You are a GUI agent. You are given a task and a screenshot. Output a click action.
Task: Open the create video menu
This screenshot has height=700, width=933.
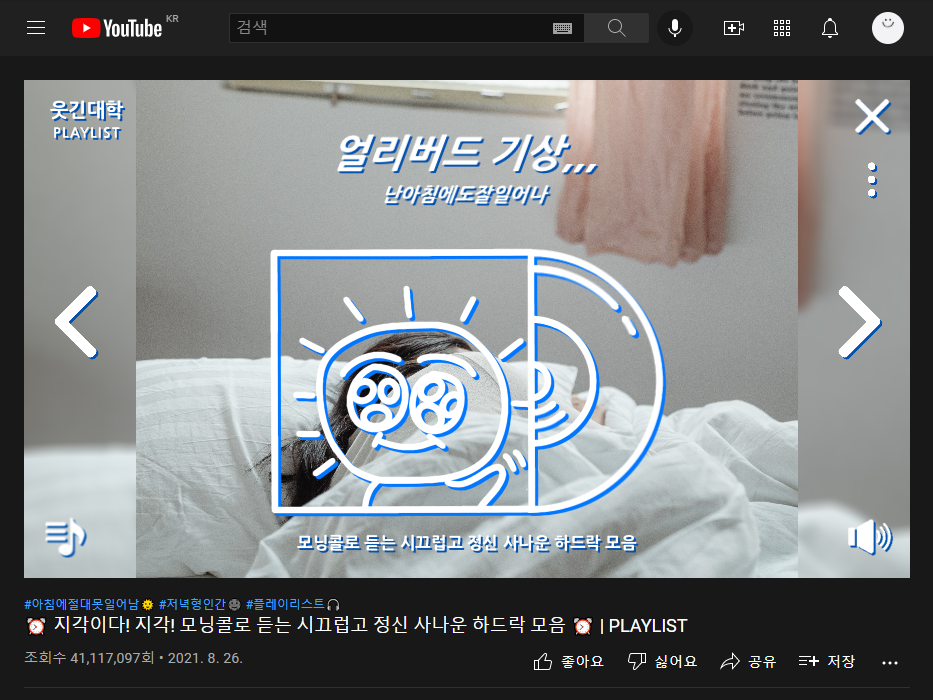click(x=734, y=28)
